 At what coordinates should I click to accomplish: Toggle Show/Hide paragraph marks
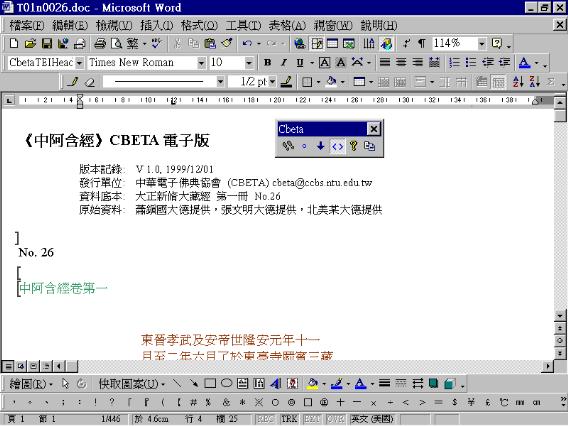point(422,44)
